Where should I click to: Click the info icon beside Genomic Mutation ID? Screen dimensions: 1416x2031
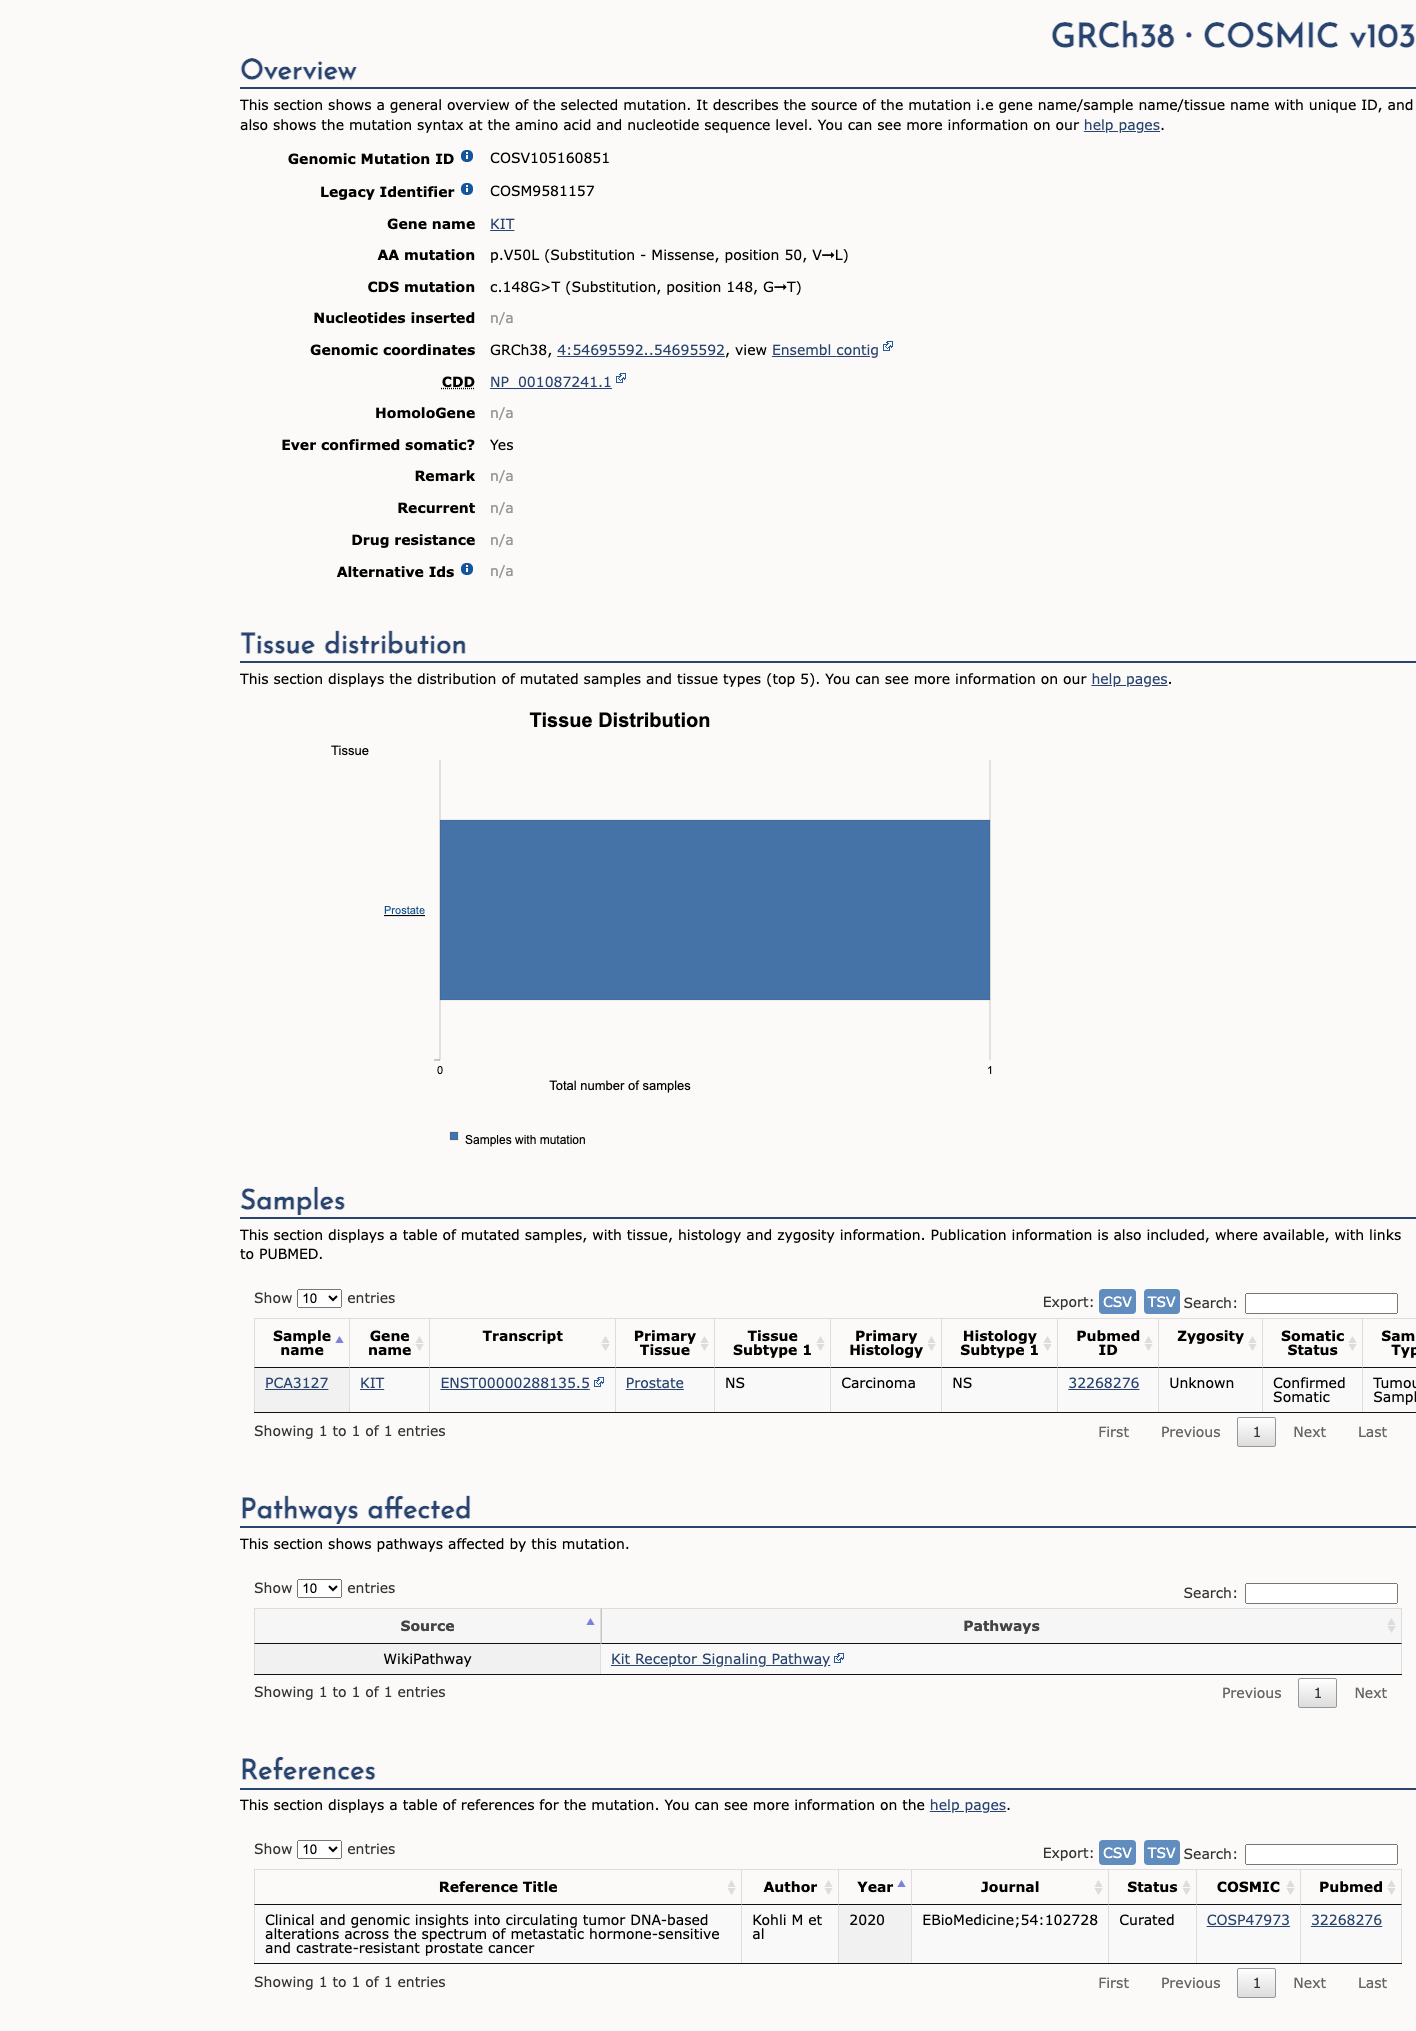tap(467, 157)
